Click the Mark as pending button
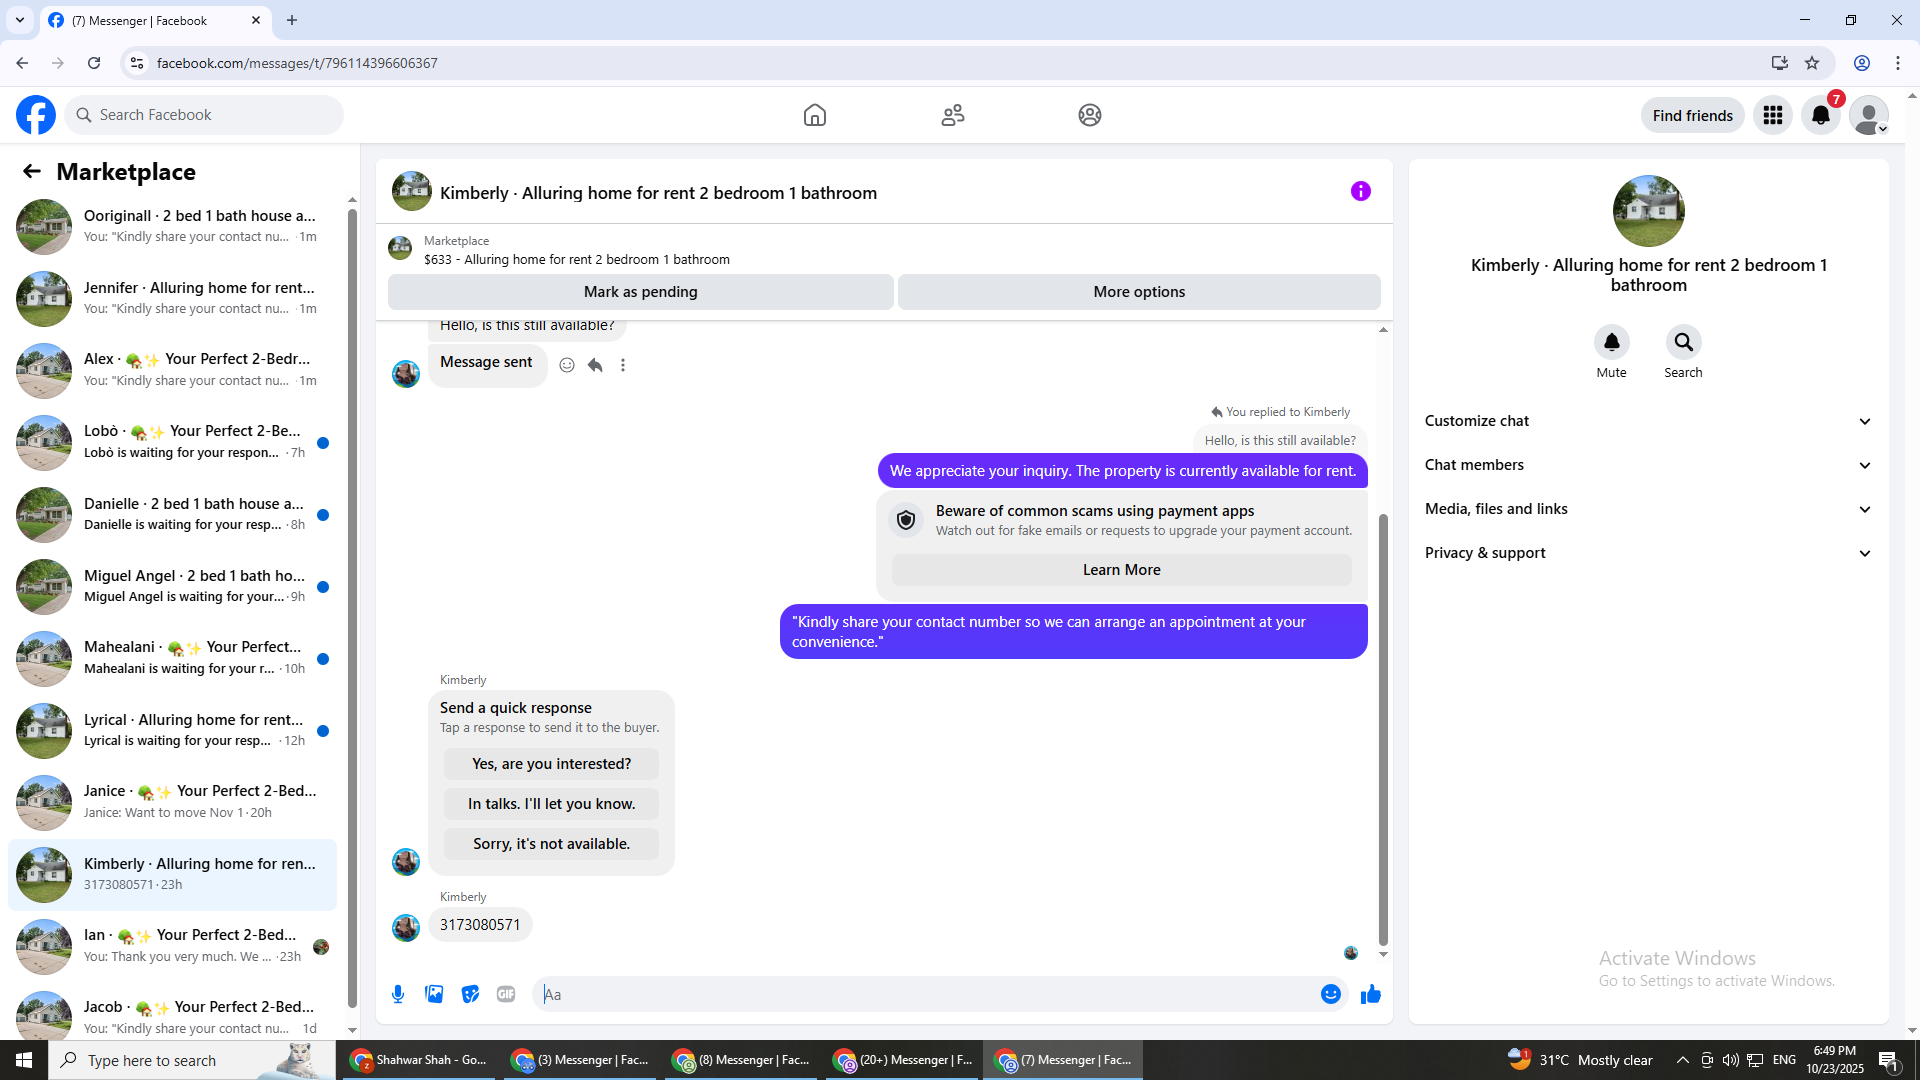Viewport: 1920px width, 1080px height. click(640, 292)
